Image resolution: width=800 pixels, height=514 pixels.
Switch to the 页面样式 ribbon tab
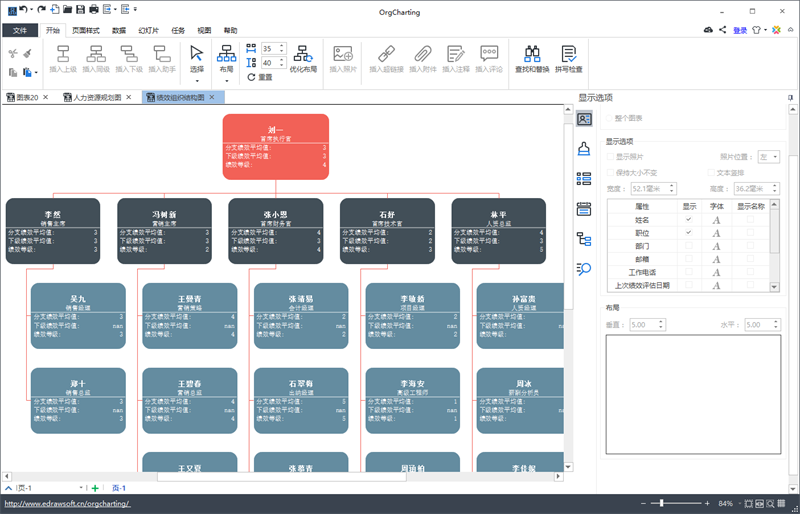tap(86, 31)
